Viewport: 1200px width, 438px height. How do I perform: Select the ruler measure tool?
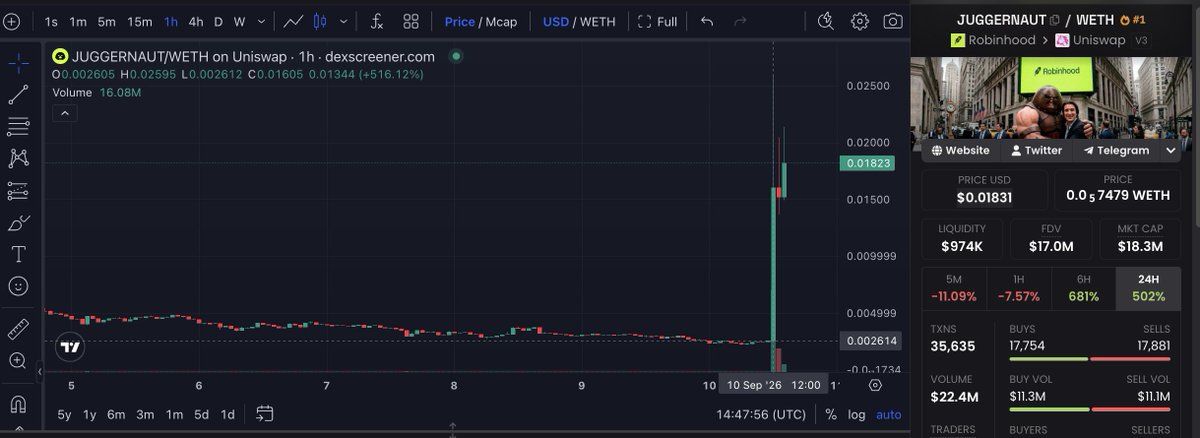click(x=18, y=328)
